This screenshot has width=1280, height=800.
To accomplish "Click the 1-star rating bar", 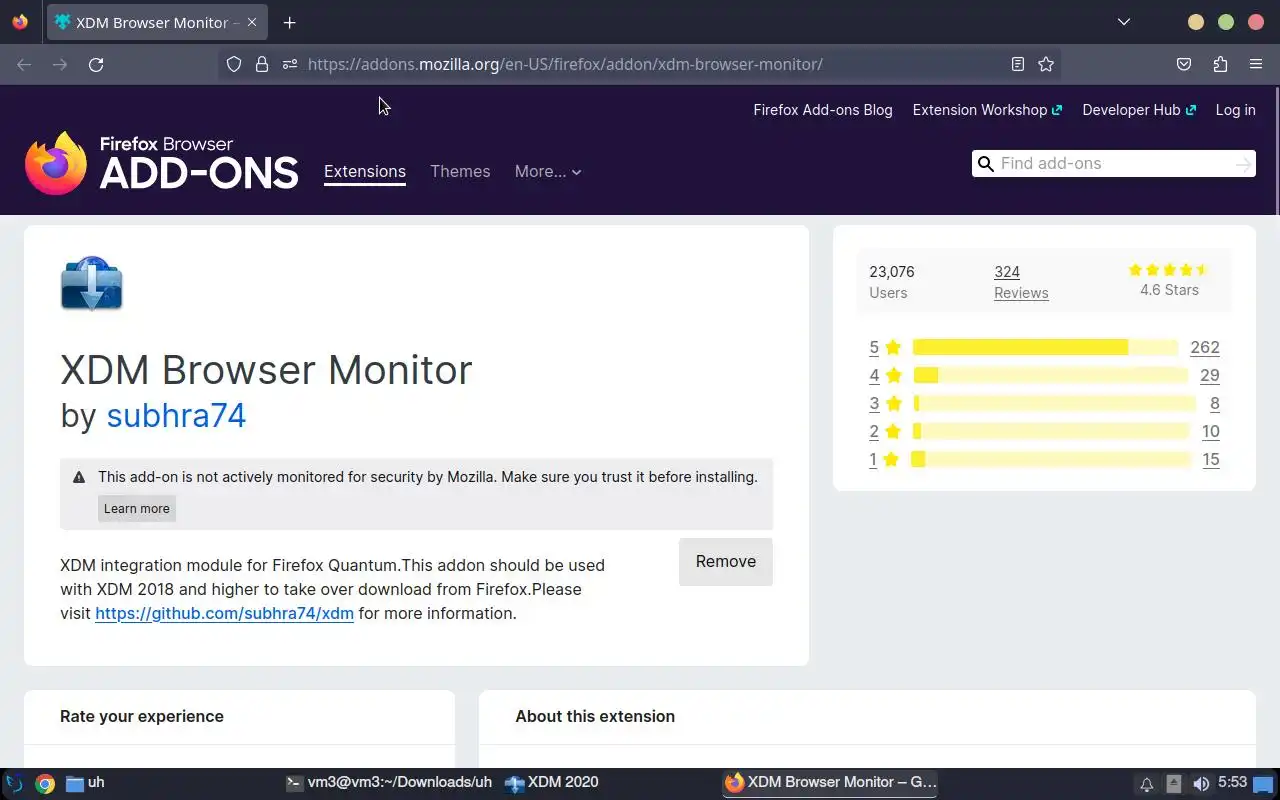I will (1051, 459).
